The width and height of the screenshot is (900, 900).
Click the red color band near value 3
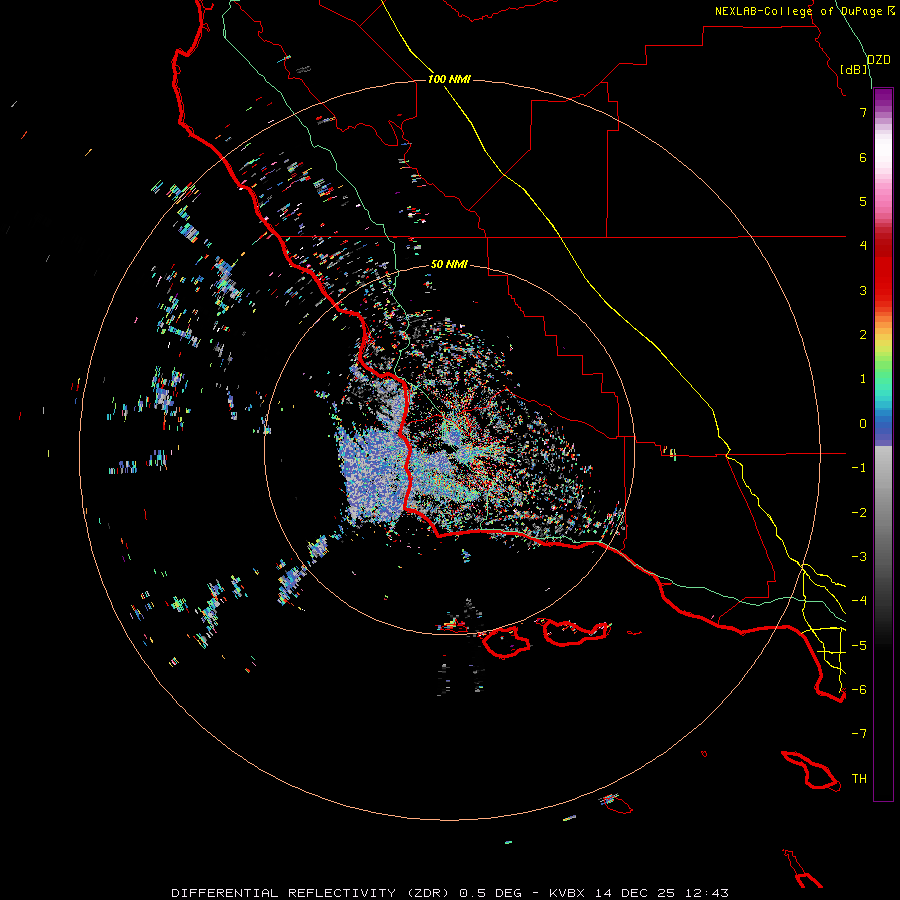(883, 290)
